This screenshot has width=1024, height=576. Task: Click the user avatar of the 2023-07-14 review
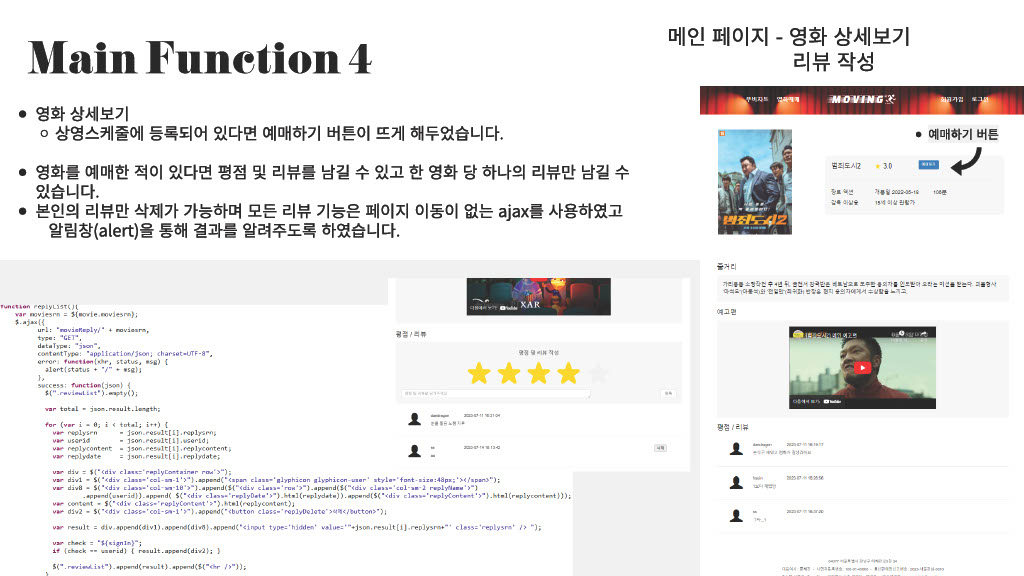[414, 451]
